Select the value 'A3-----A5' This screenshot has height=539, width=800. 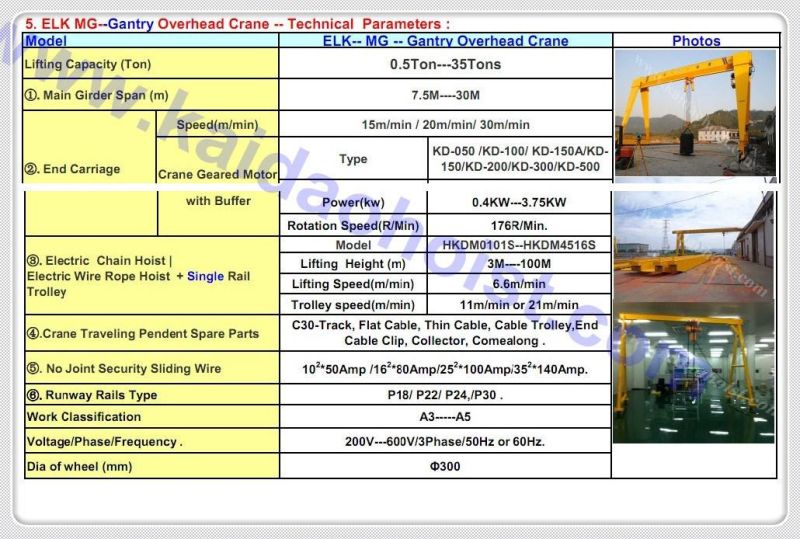(445, 417)
